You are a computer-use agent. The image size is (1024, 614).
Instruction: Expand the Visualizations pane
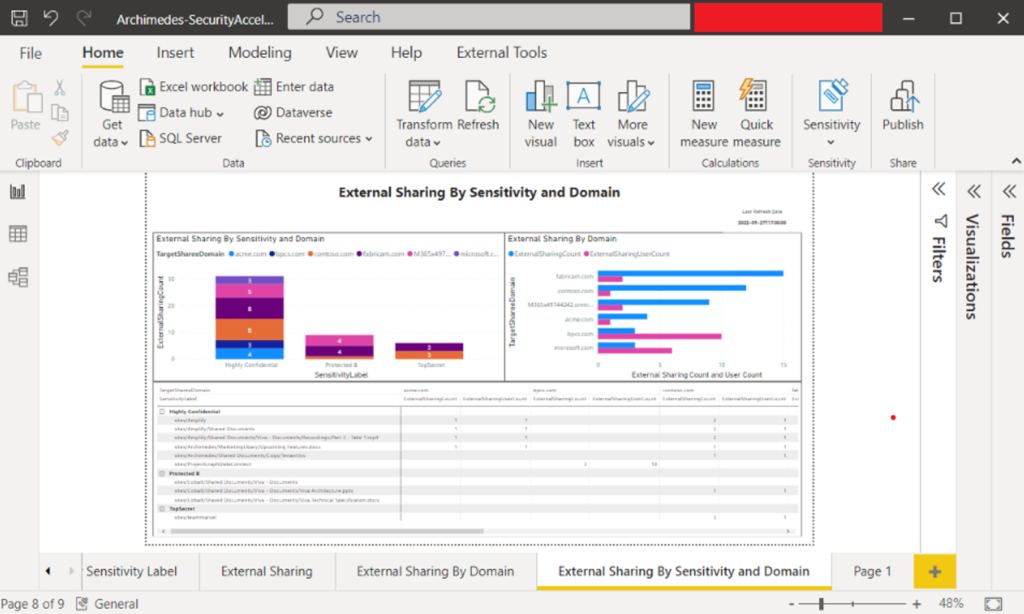(x=974, y=191)
